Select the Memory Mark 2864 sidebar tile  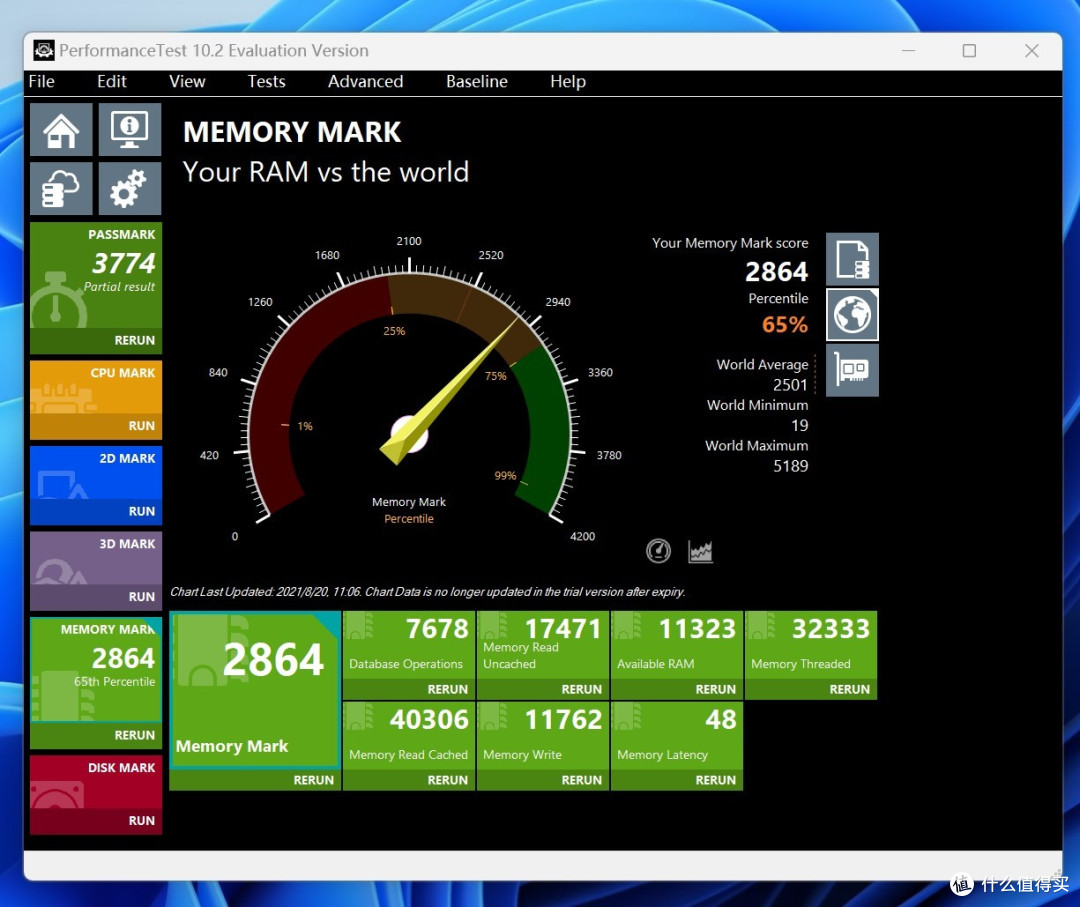click(x=96, y=669)
